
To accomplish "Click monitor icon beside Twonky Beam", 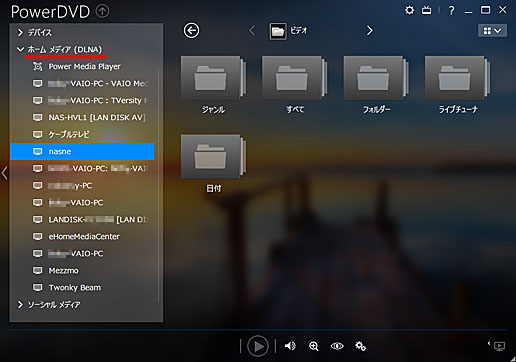I will pos(38,287).
